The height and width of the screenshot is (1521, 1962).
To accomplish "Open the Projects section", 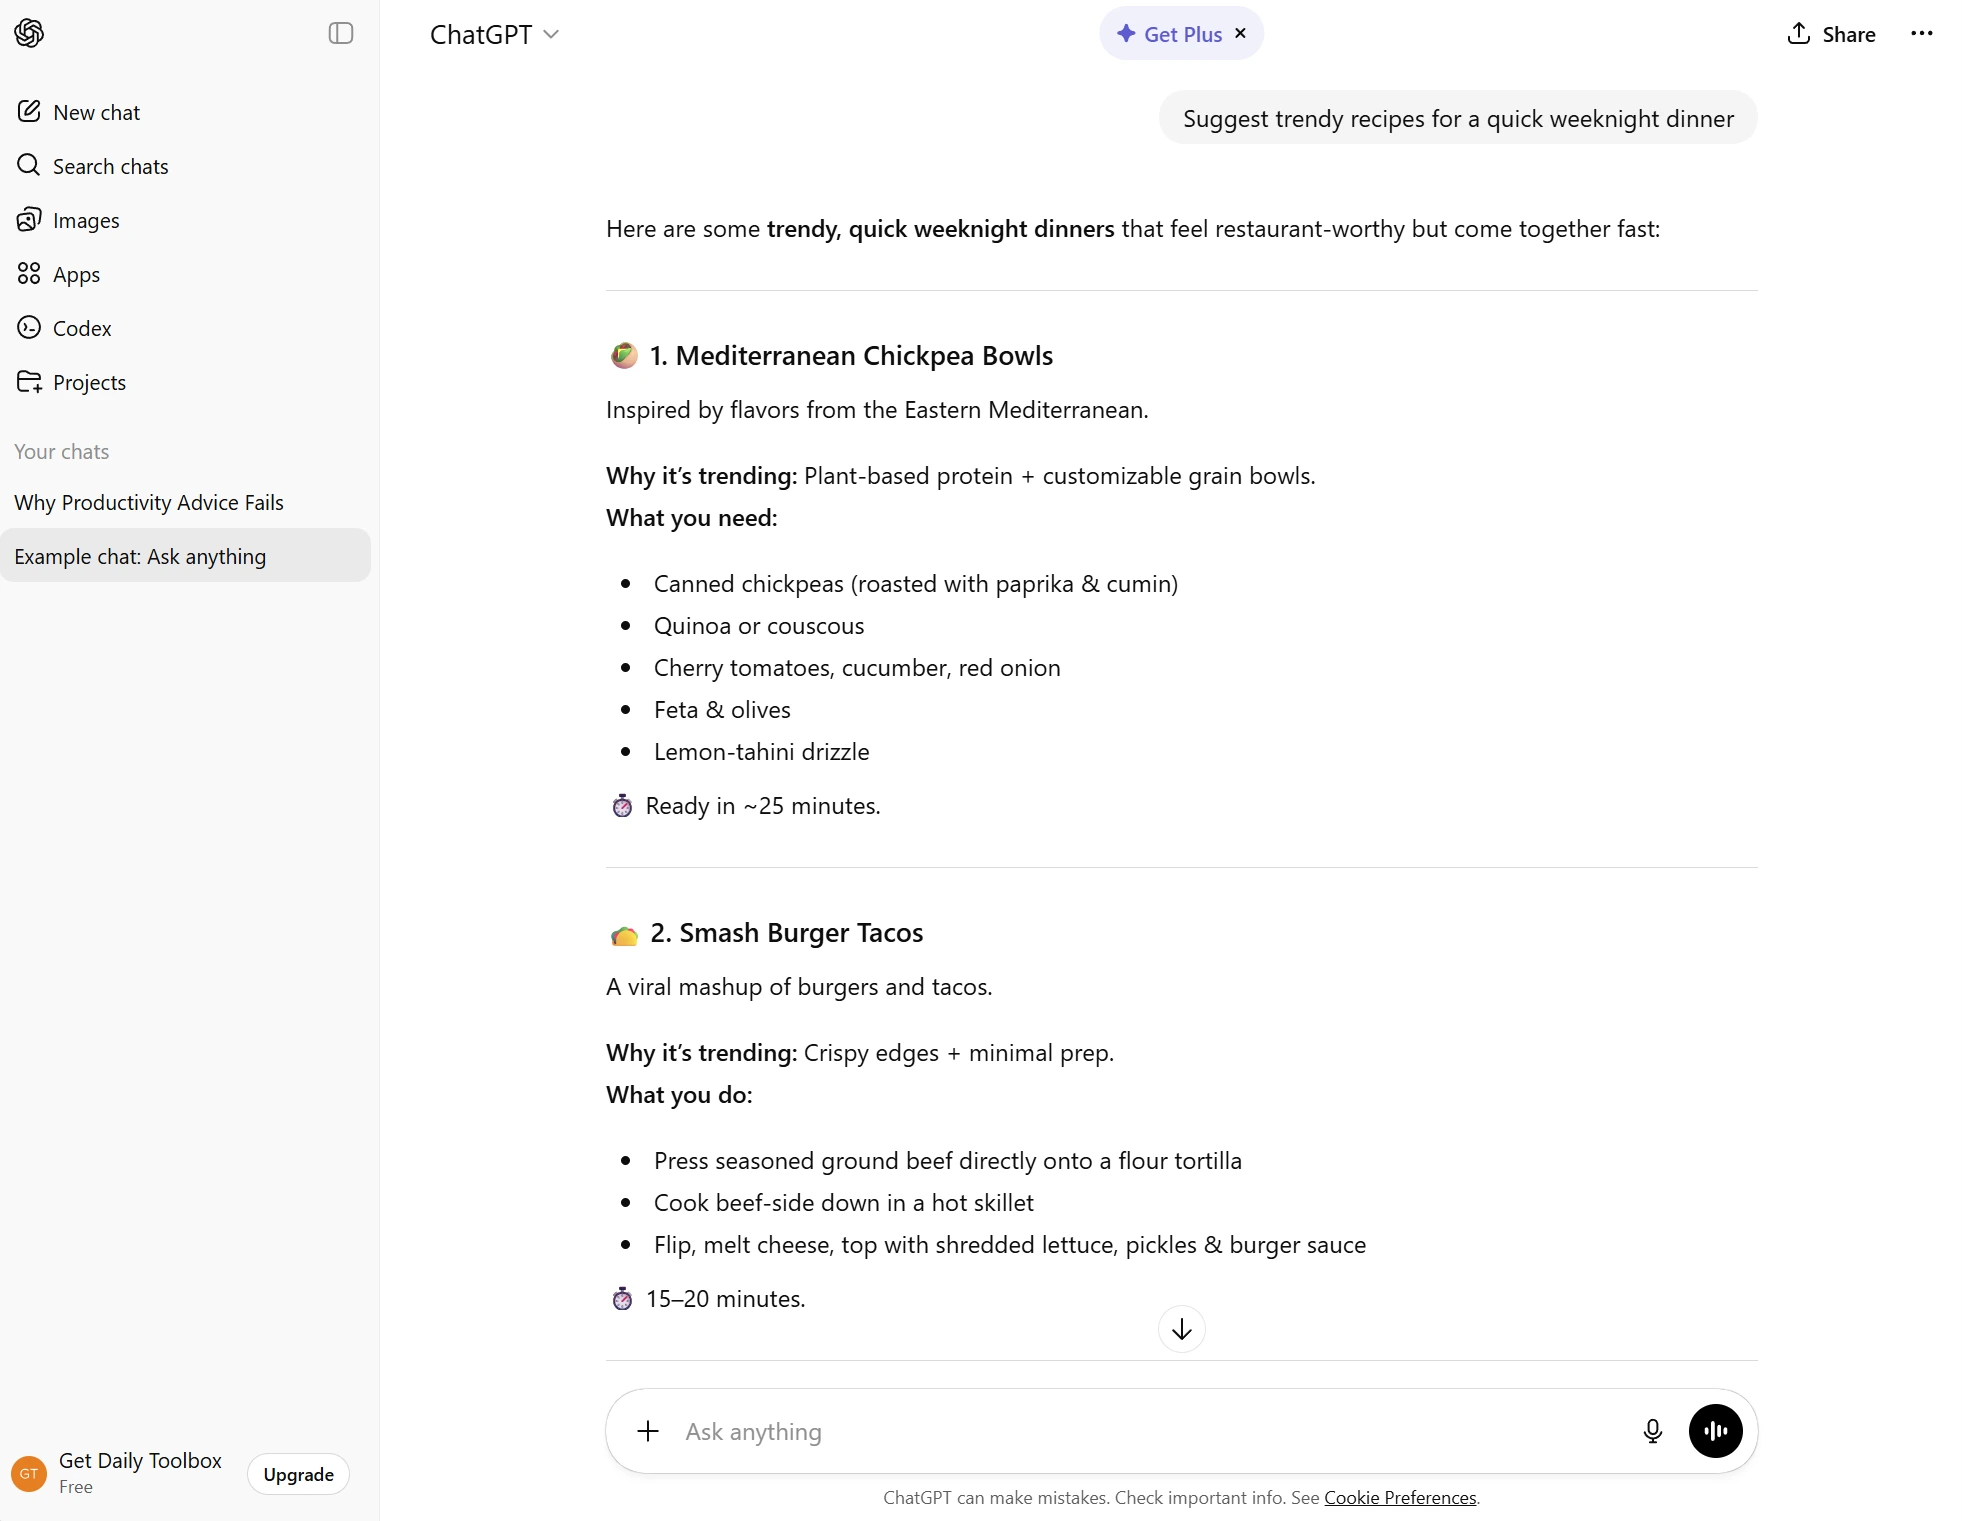I will [x=89, y=382].
